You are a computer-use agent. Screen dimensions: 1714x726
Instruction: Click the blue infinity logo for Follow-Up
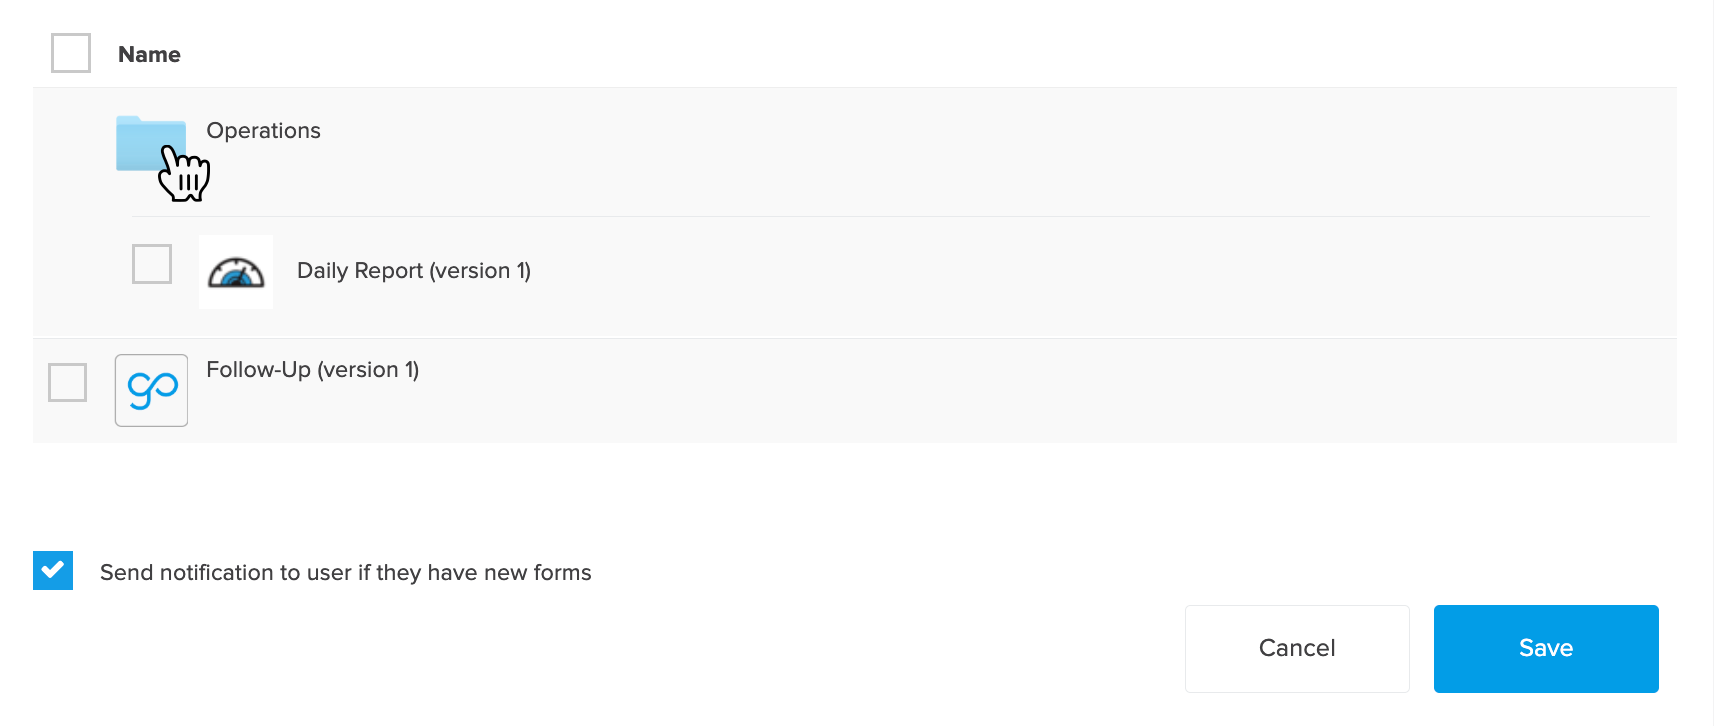pyautogui.click(x=151, y=390)
